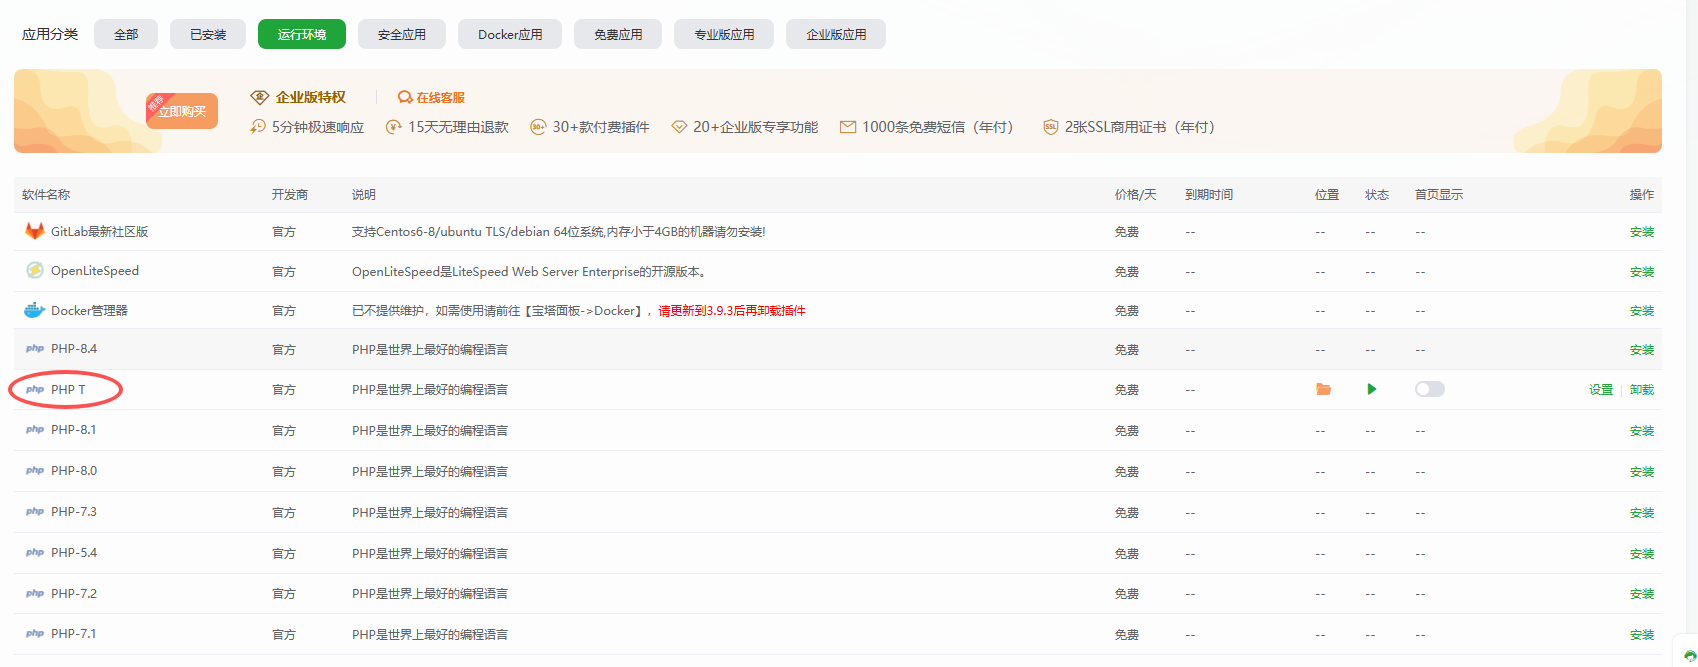
Task: Click the php icon beside PHP-8.4
Action: (x=35, y=349)
